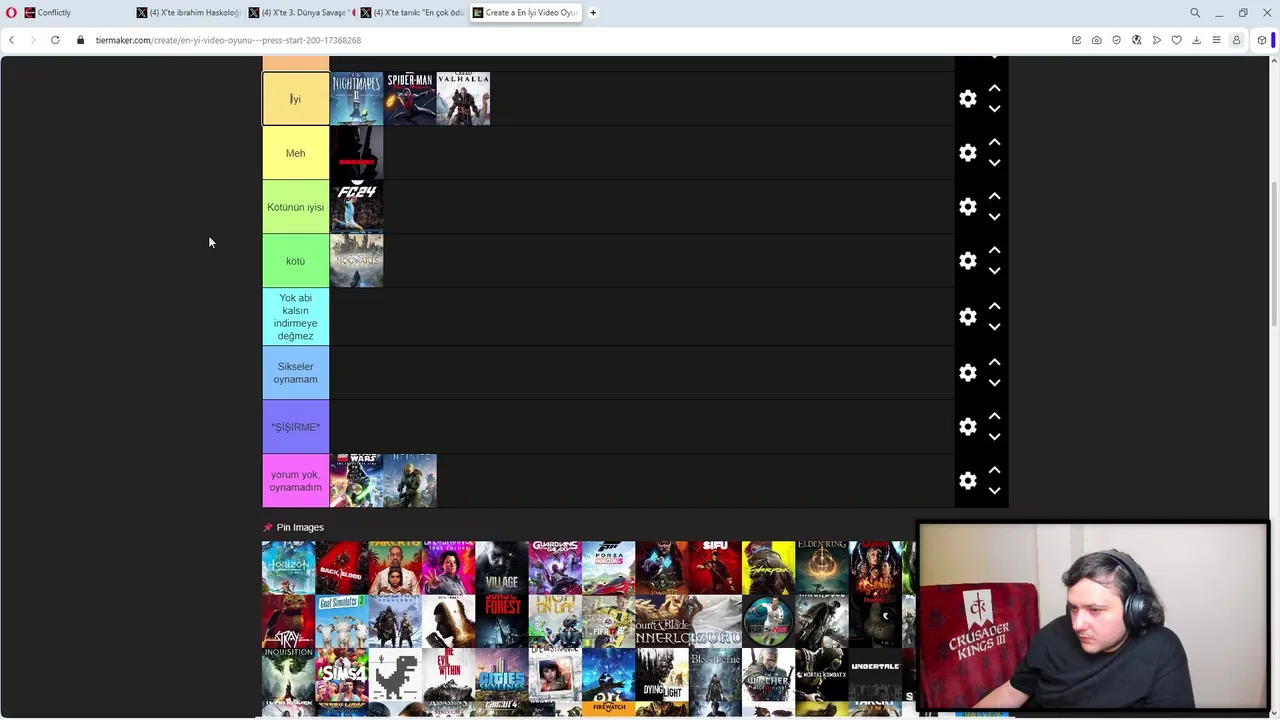Pick Sims 4 cover from pool
1280x720 pixels.
click(x=342, y=675)
